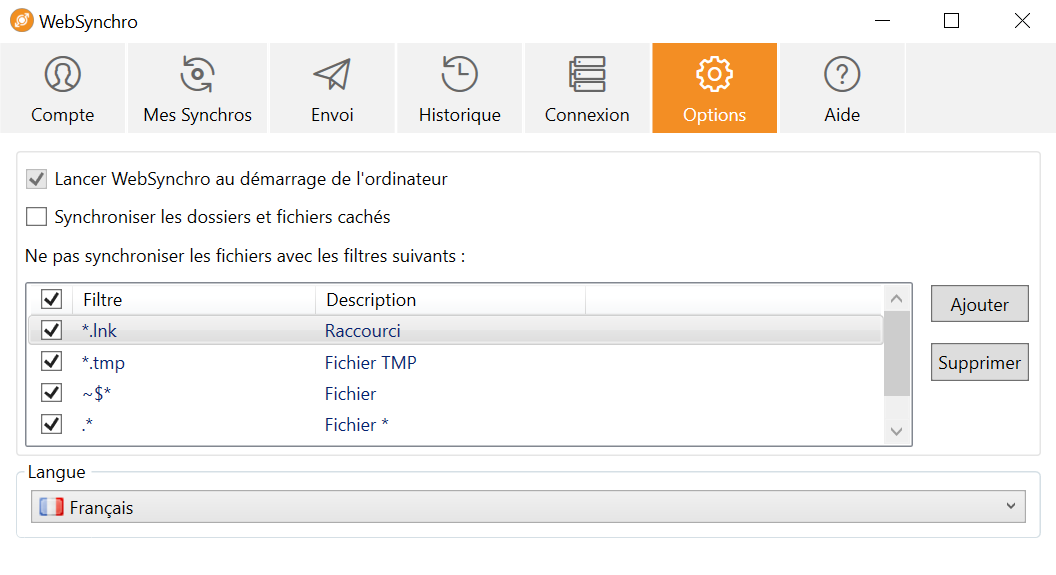This screenshot has height=575, width=1056.
Task: Click the Description column header
Action: click(451, 300)
